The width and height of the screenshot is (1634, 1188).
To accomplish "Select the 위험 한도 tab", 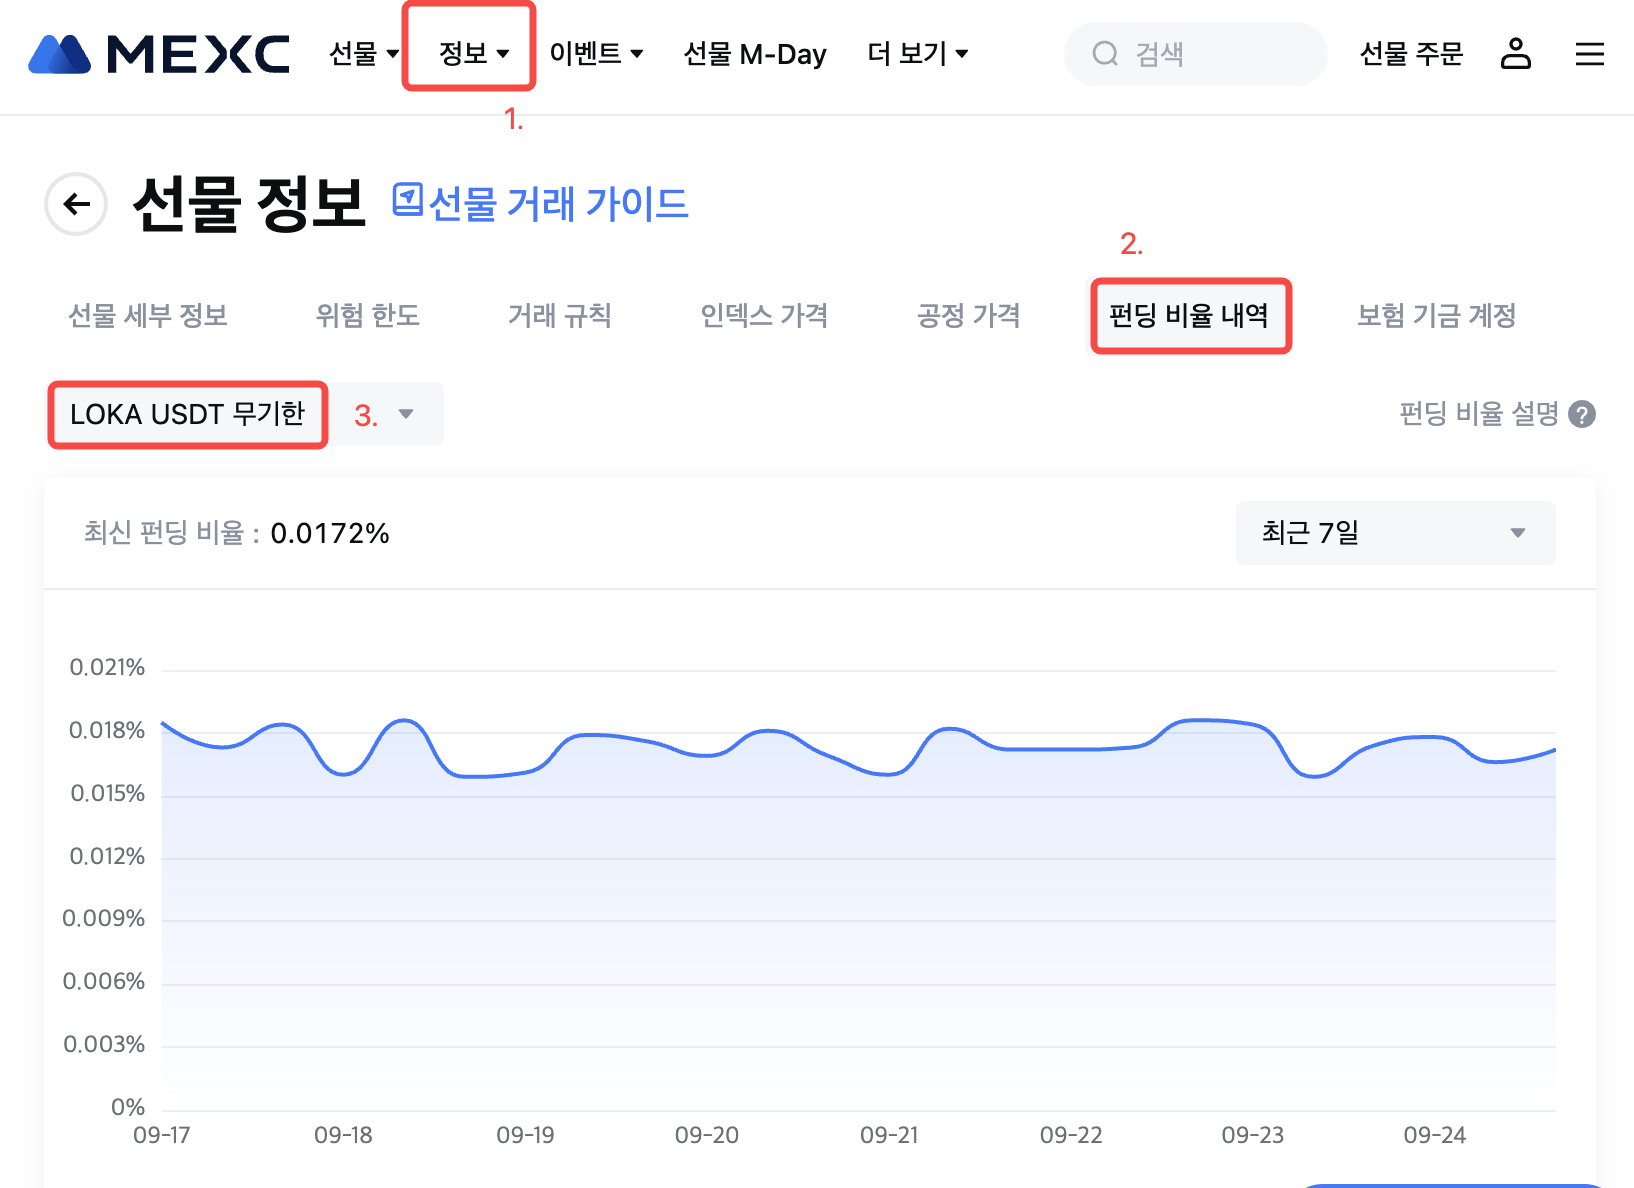I will (368, 316).
